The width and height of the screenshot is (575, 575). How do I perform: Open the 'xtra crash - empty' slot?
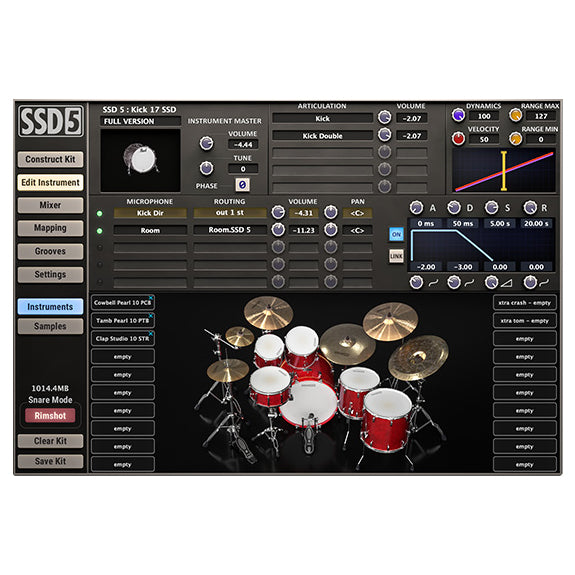524,303
